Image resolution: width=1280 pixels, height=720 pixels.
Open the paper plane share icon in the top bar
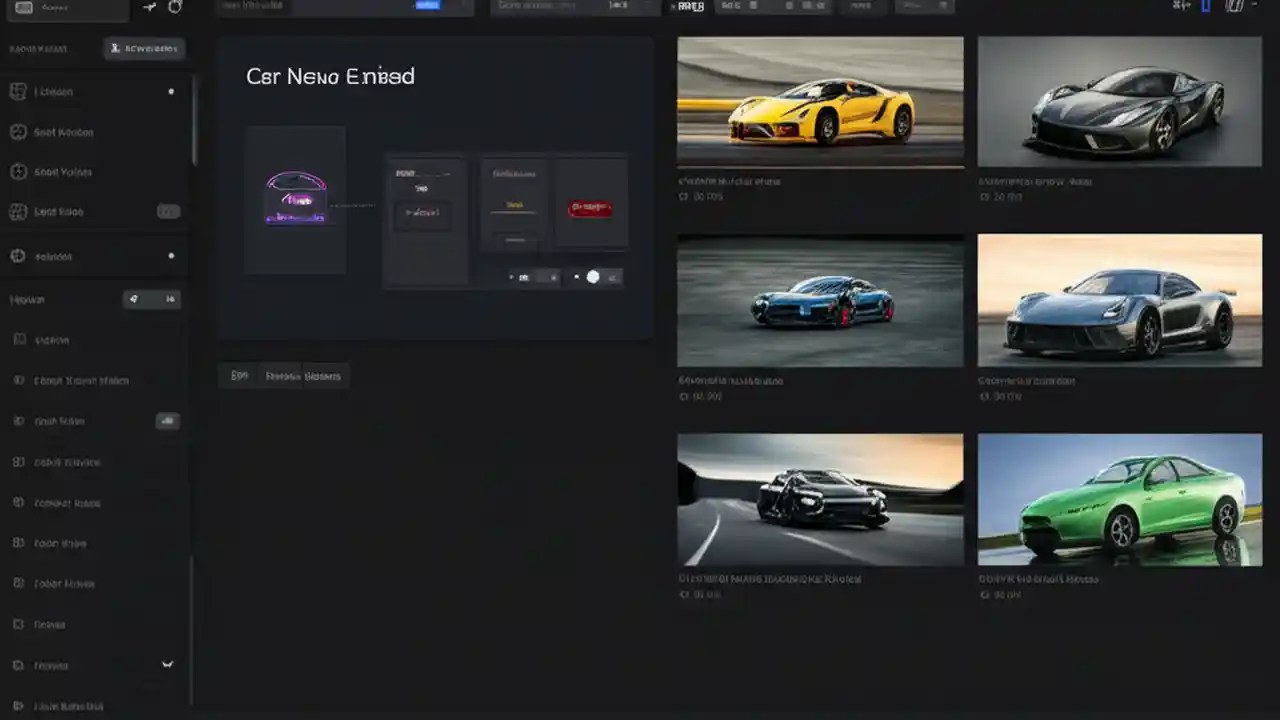(148, 7)
